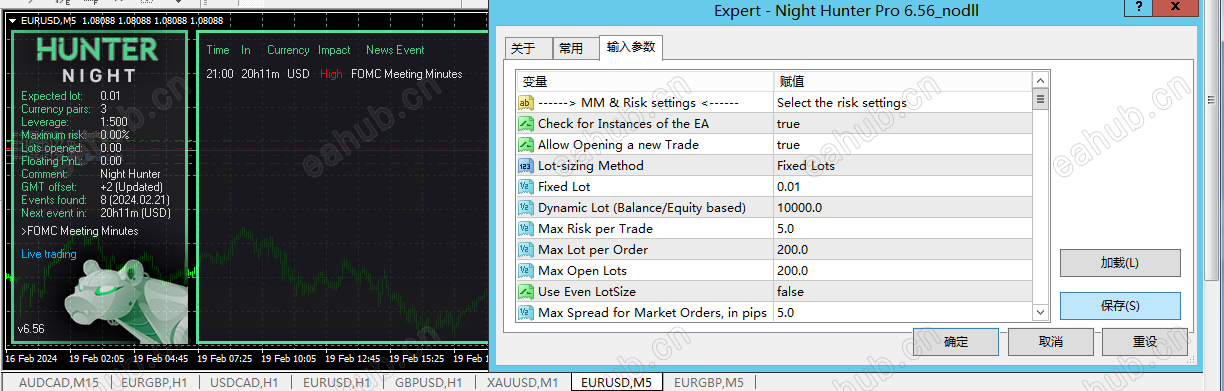The width and height of the screenshot is (1224, 391).
Task: Click the enum icon beside Lot-sizing Method
Action: click(526, 166)
